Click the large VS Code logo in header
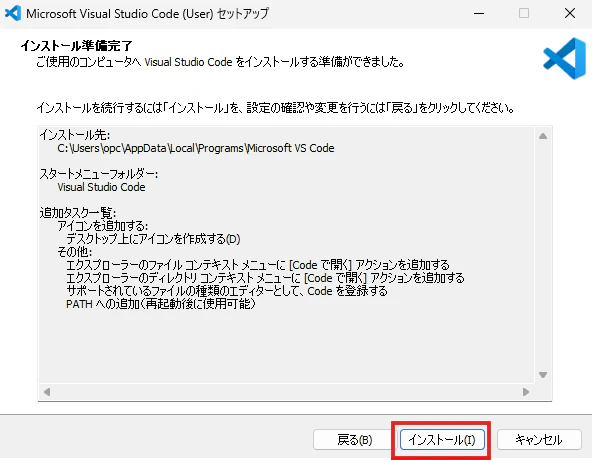Screen dimensions: 592x460 tap(565, 59)
